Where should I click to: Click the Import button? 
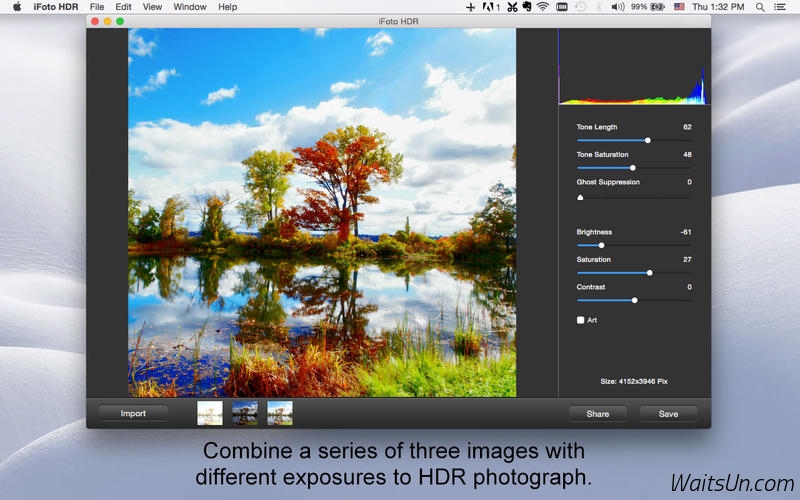click(x=133, y=413)
